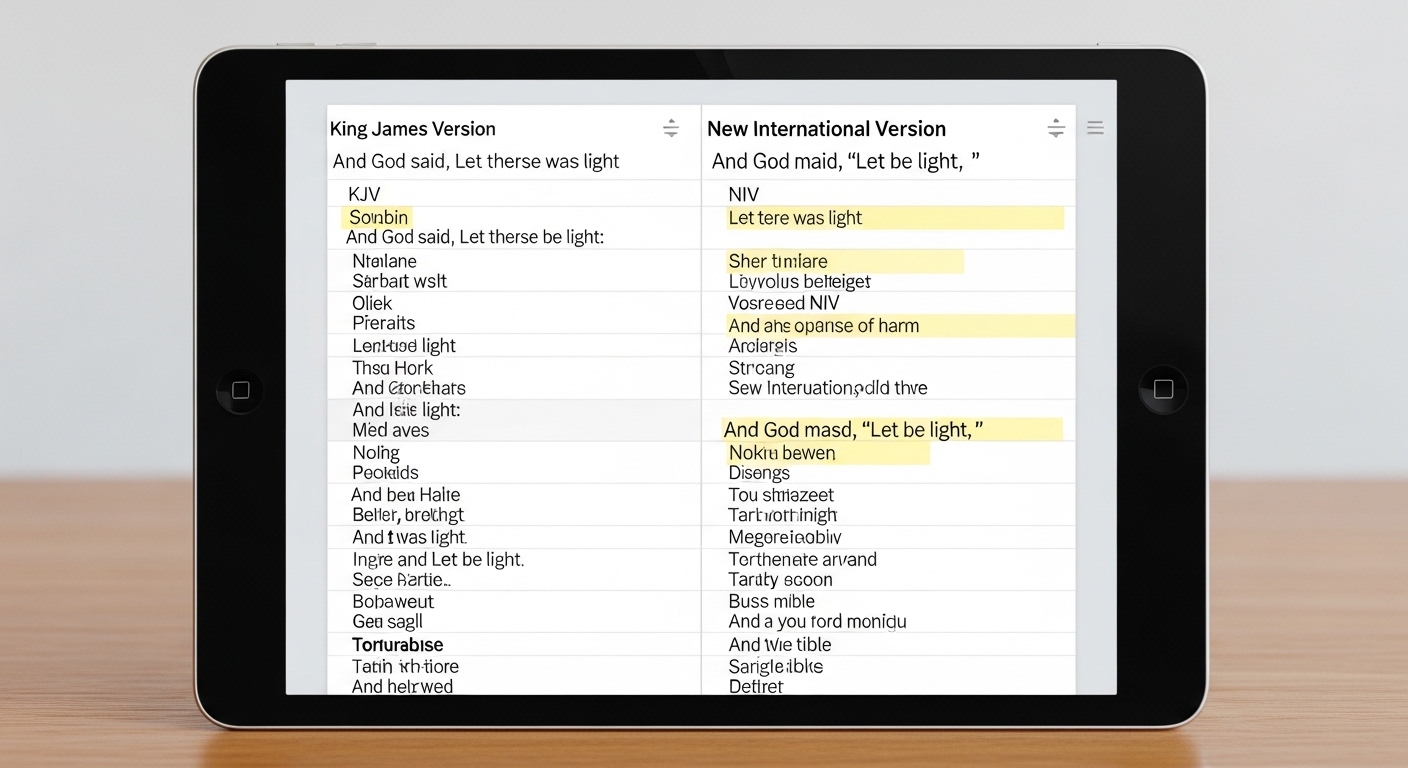
Task: Click 'Ingre and Let be light.' line
Action: (x=438, y=560)
